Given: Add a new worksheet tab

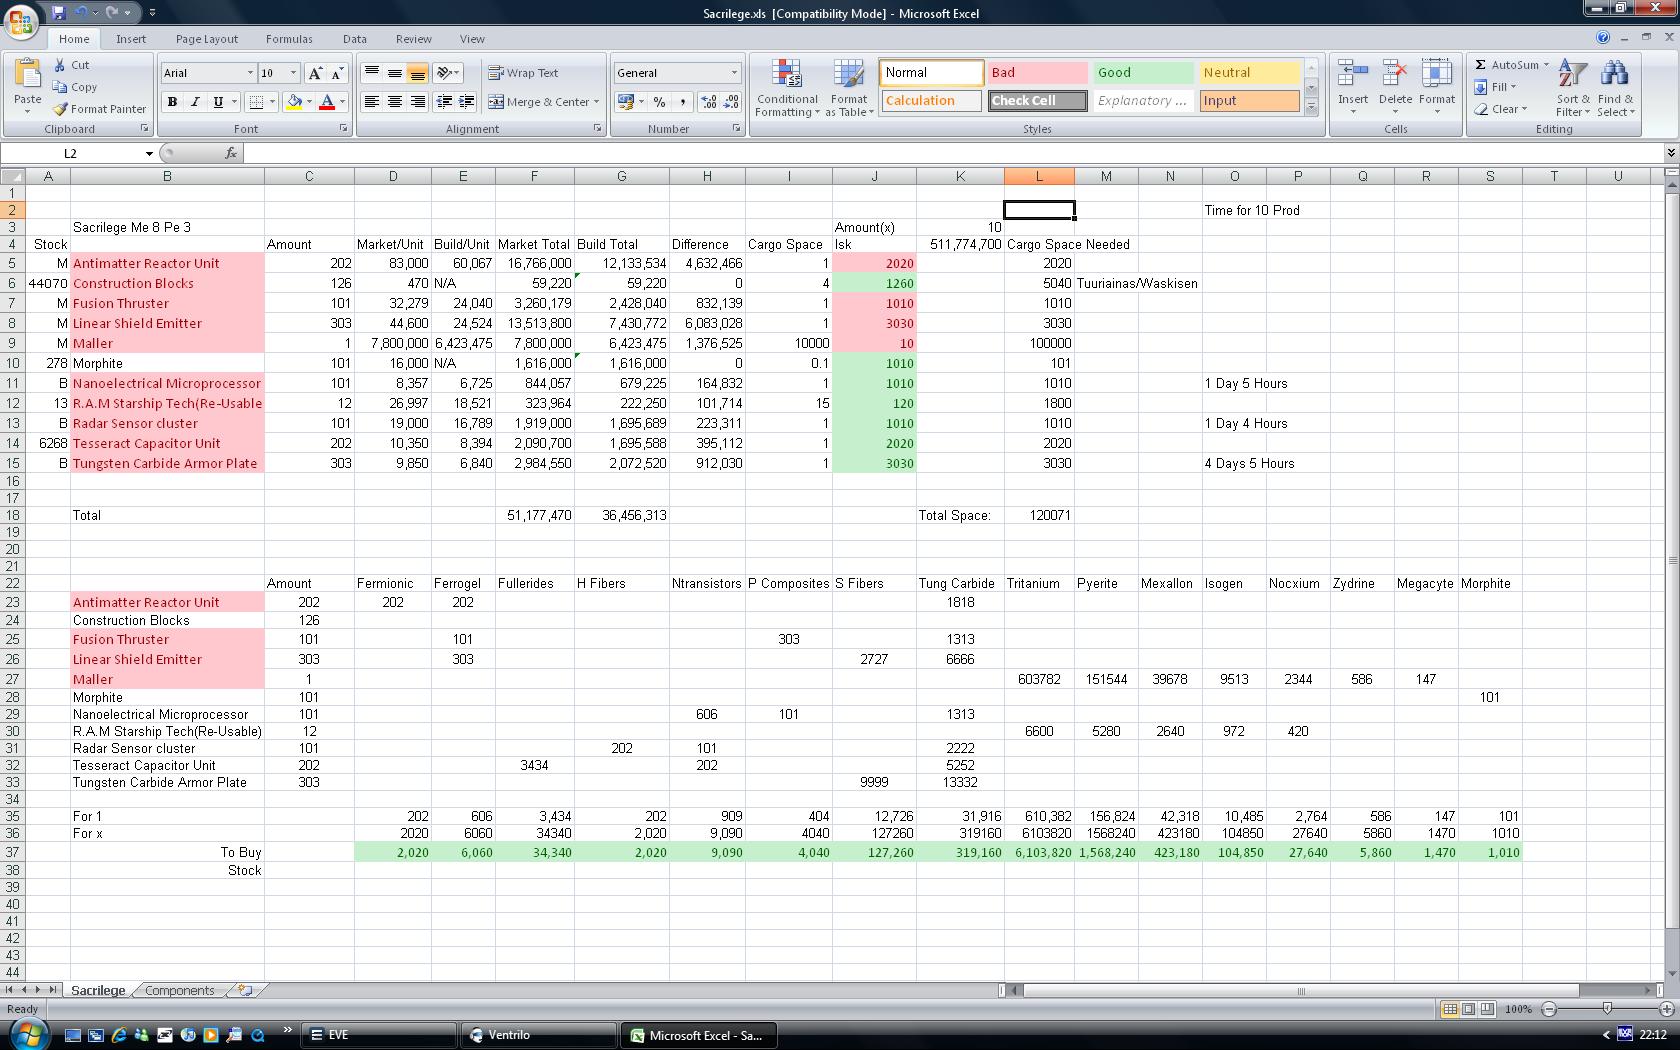Looking at the screenshot, I should coord(245,990).
